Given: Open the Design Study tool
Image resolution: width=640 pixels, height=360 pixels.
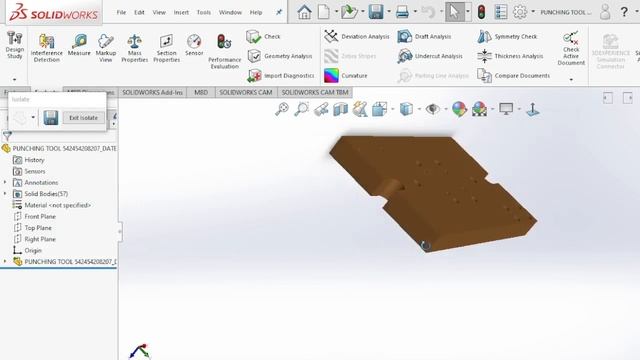Looking at the screenshot, I should (15, 45).
